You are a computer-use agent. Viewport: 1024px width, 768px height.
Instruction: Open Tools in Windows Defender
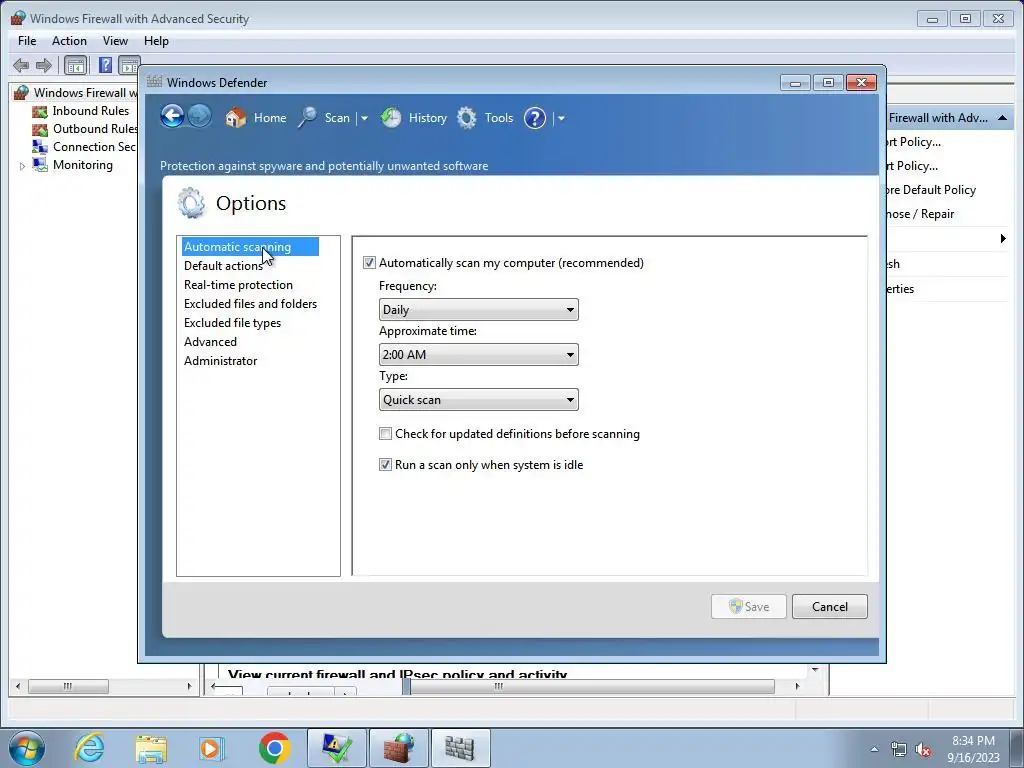(485, 118)
